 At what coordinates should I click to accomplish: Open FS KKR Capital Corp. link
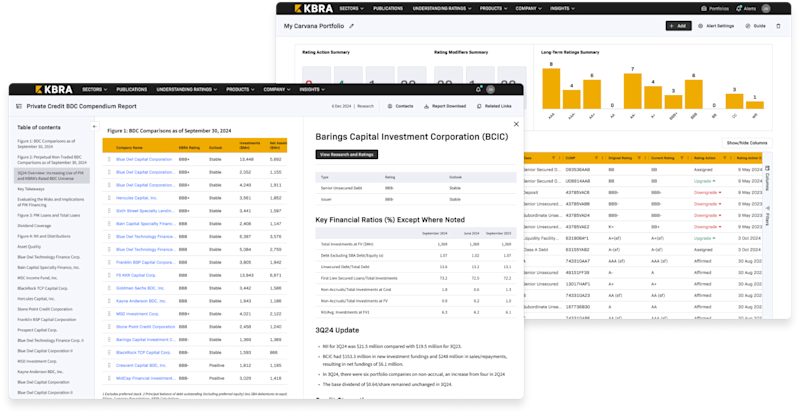pyautogui.click(x=136, y=275)
